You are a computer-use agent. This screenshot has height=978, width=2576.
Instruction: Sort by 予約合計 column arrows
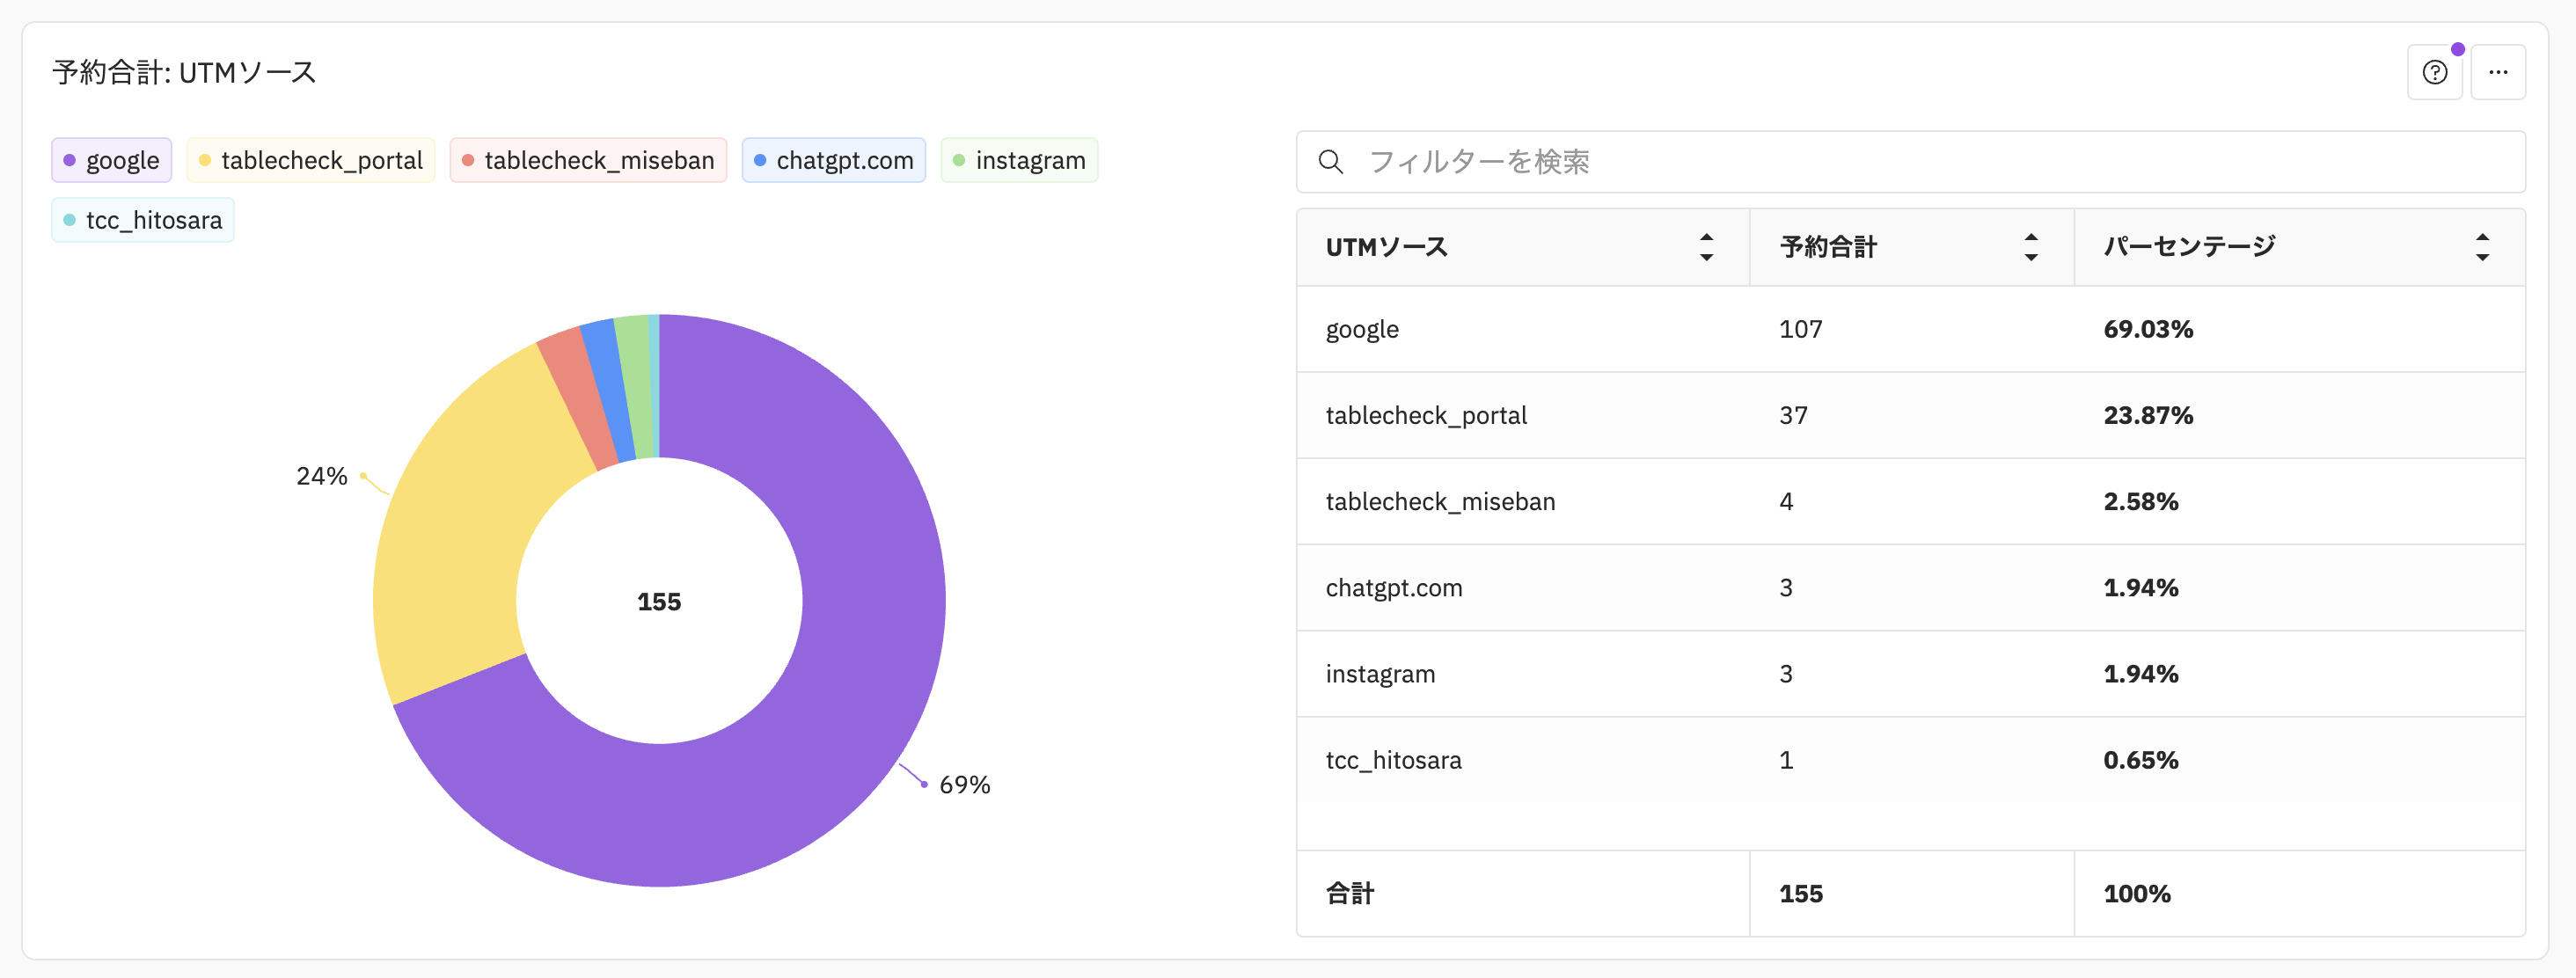point(2031,247)
